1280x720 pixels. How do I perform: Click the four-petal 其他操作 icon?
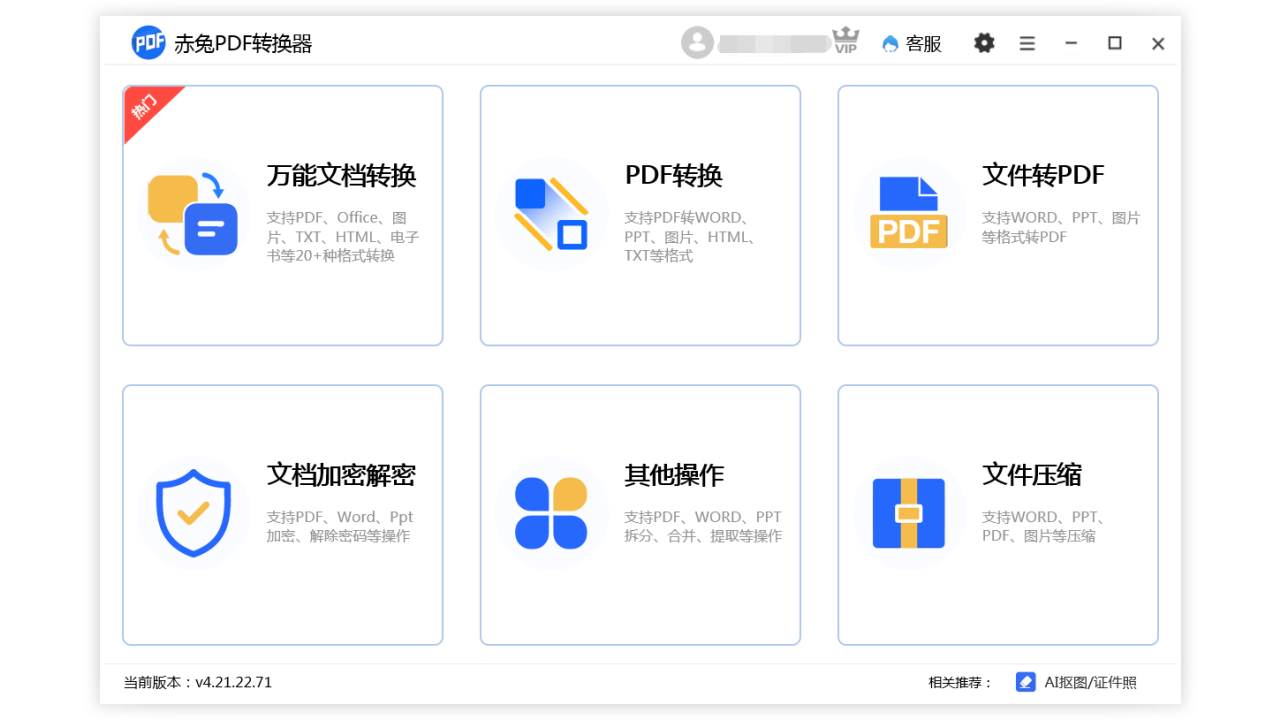(551, 513)
